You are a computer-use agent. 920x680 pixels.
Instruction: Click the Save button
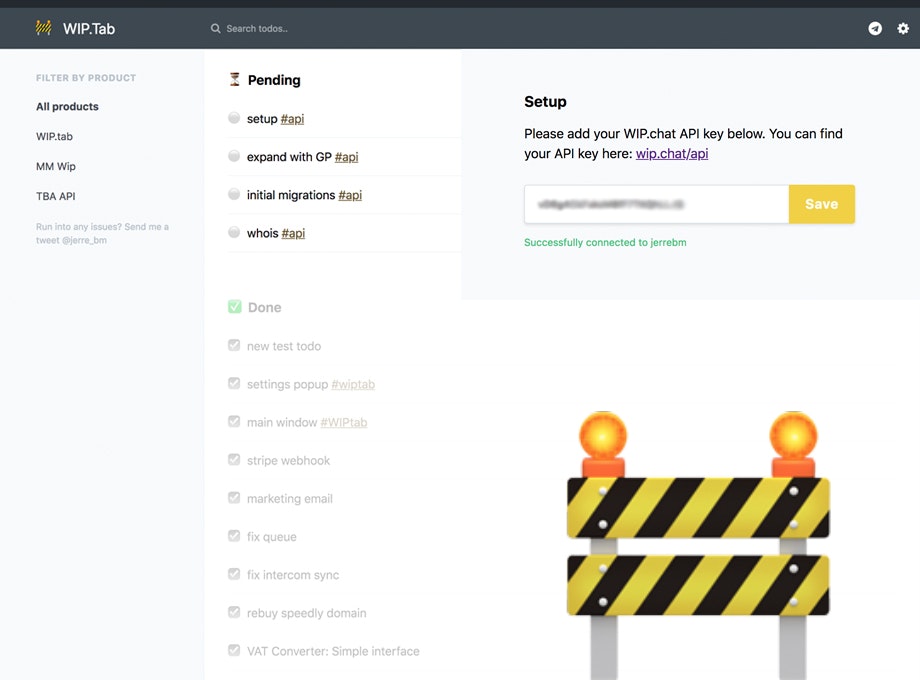(x=821, y=204)
